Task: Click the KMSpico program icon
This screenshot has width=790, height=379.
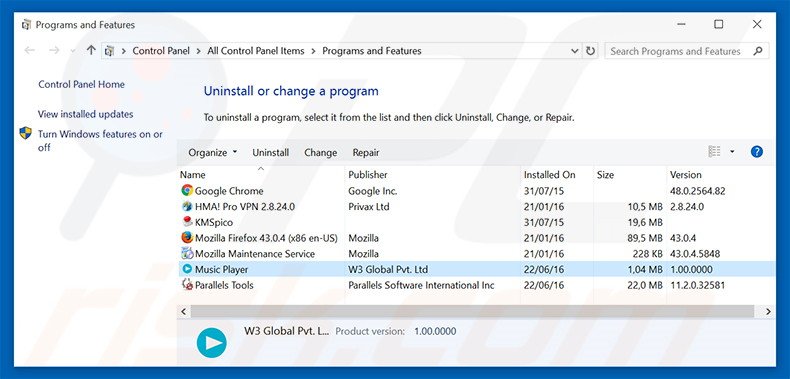Action: 187,222
